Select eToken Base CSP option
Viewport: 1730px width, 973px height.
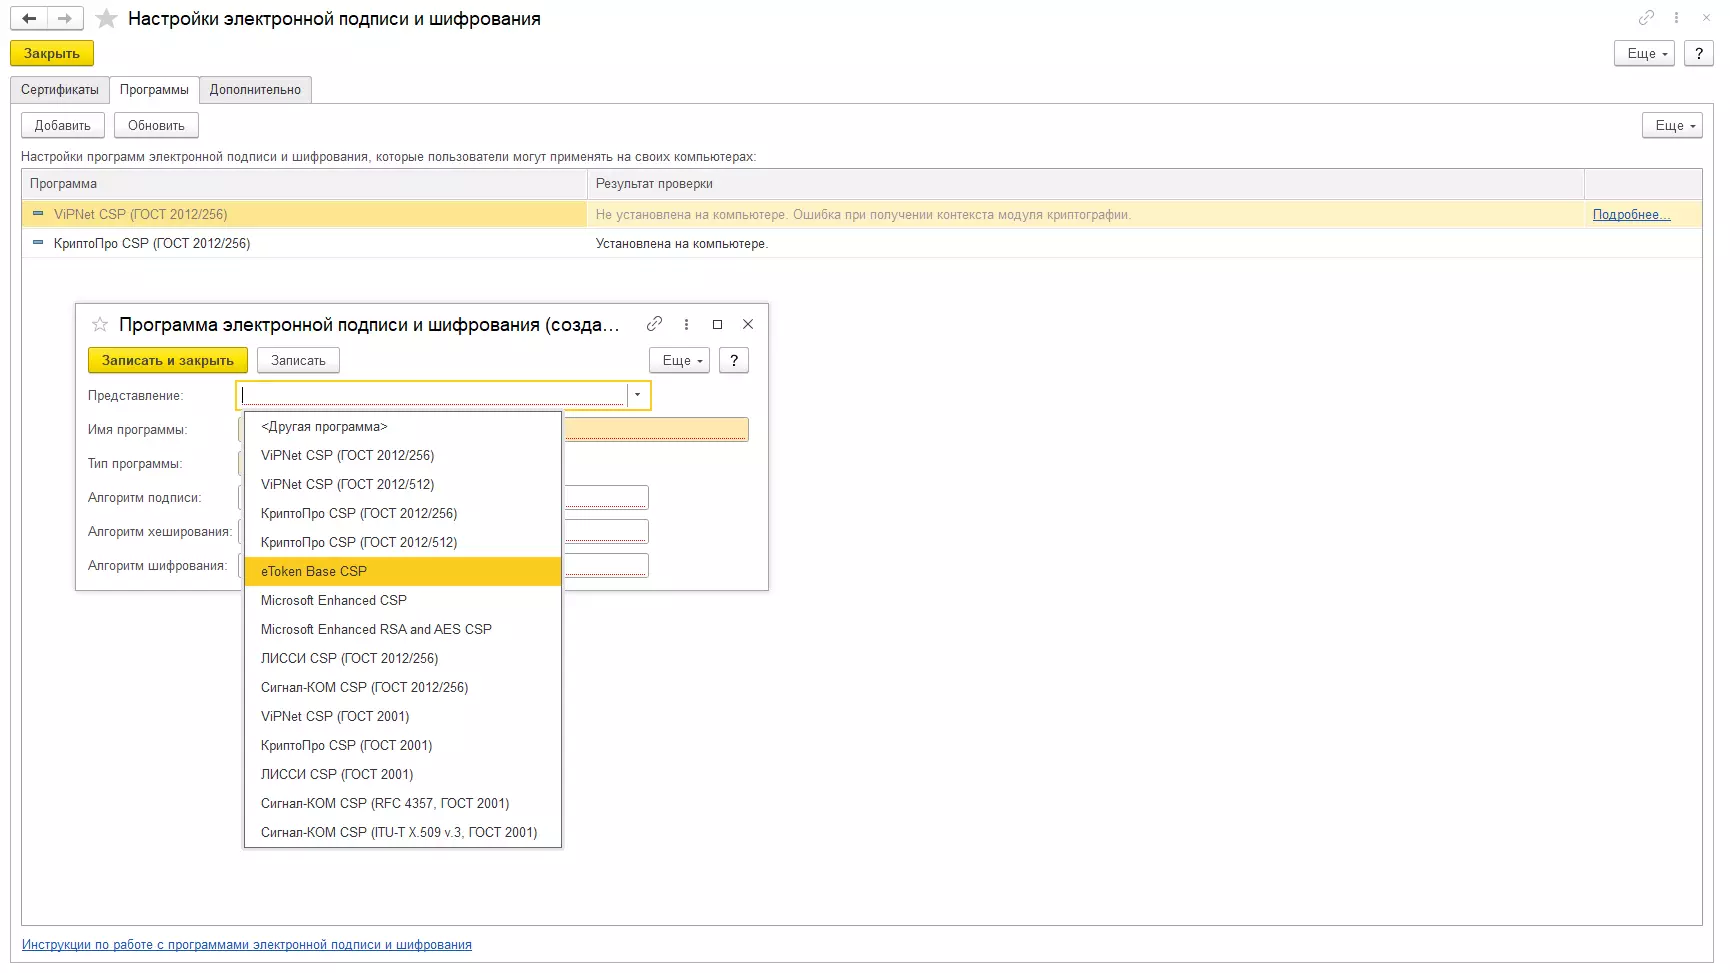(403, 572)
